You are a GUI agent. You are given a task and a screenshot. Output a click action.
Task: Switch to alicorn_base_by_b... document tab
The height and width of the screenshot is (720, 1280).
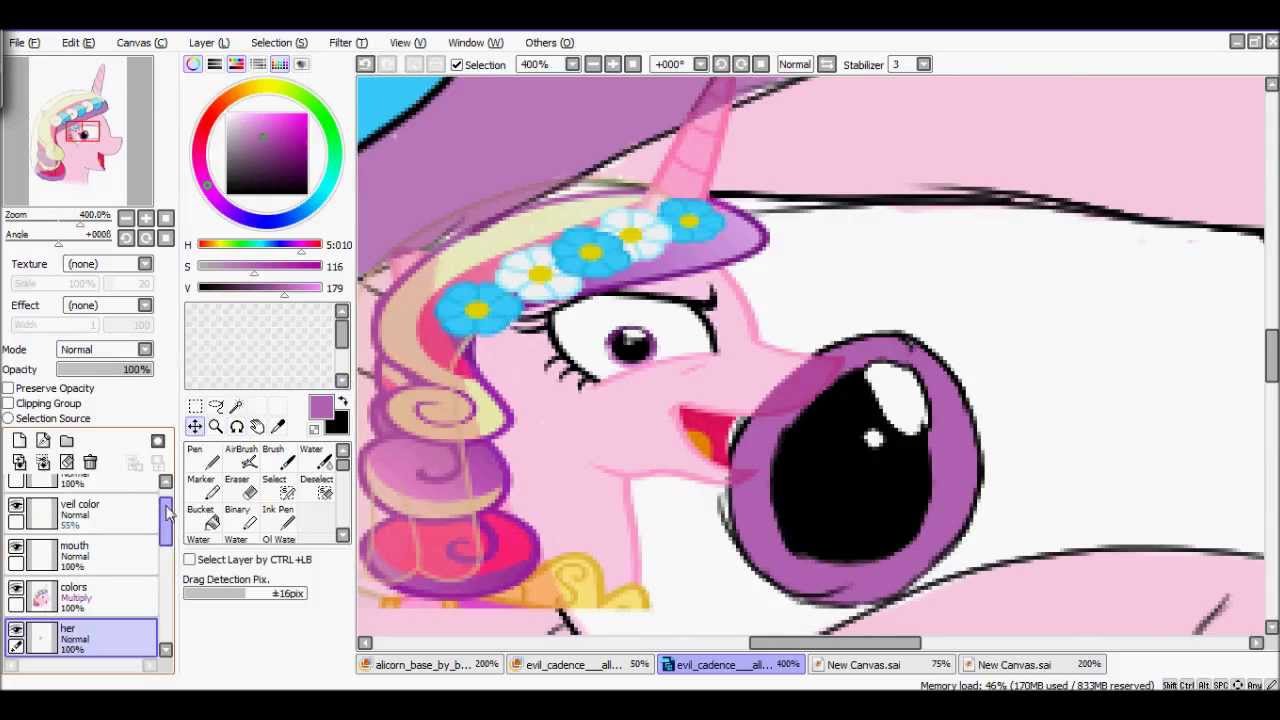click(431, 664)
